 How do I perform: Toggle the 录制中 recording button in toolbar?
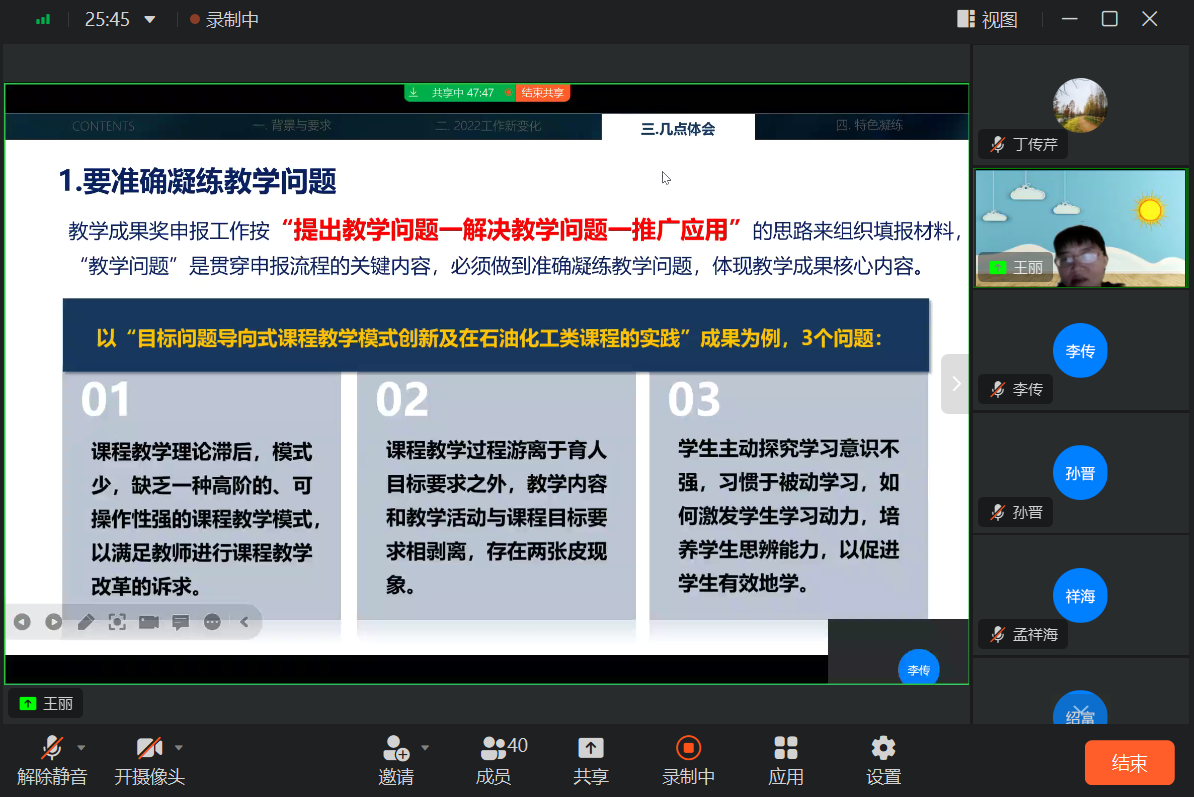click(688, 749)
